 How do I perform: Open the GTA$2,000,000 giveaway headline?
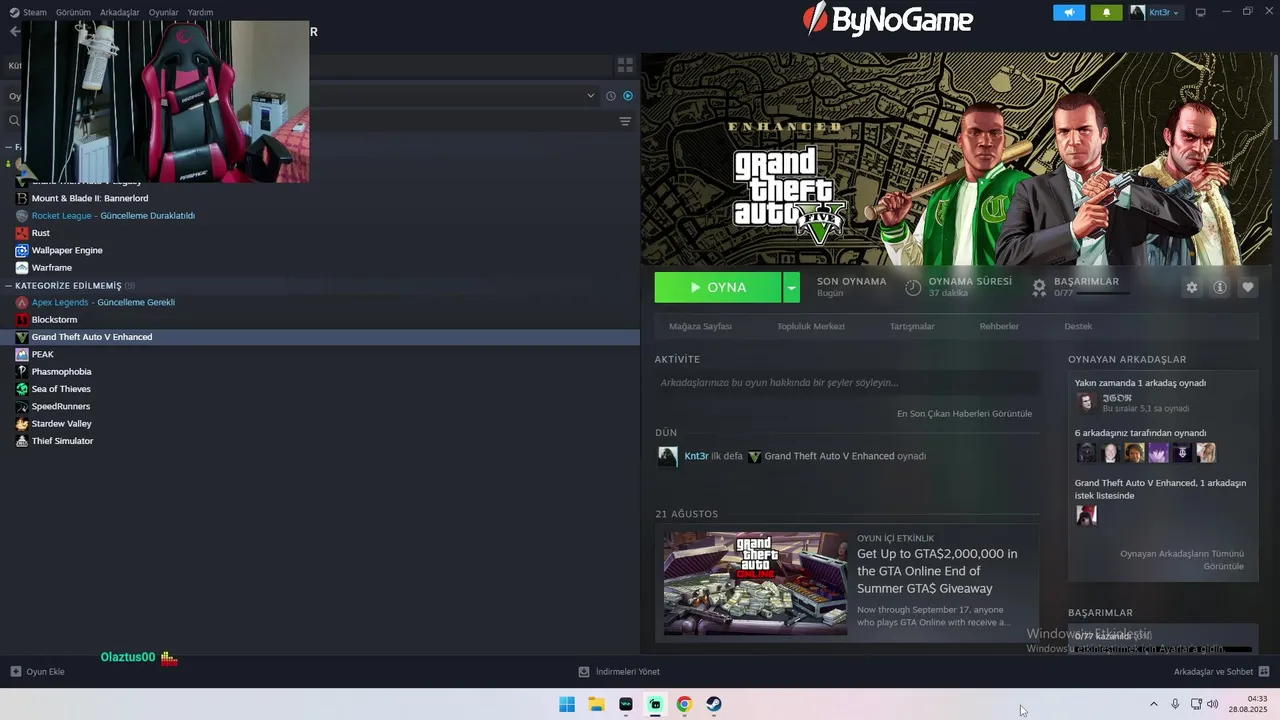click(x=937, y=571)
